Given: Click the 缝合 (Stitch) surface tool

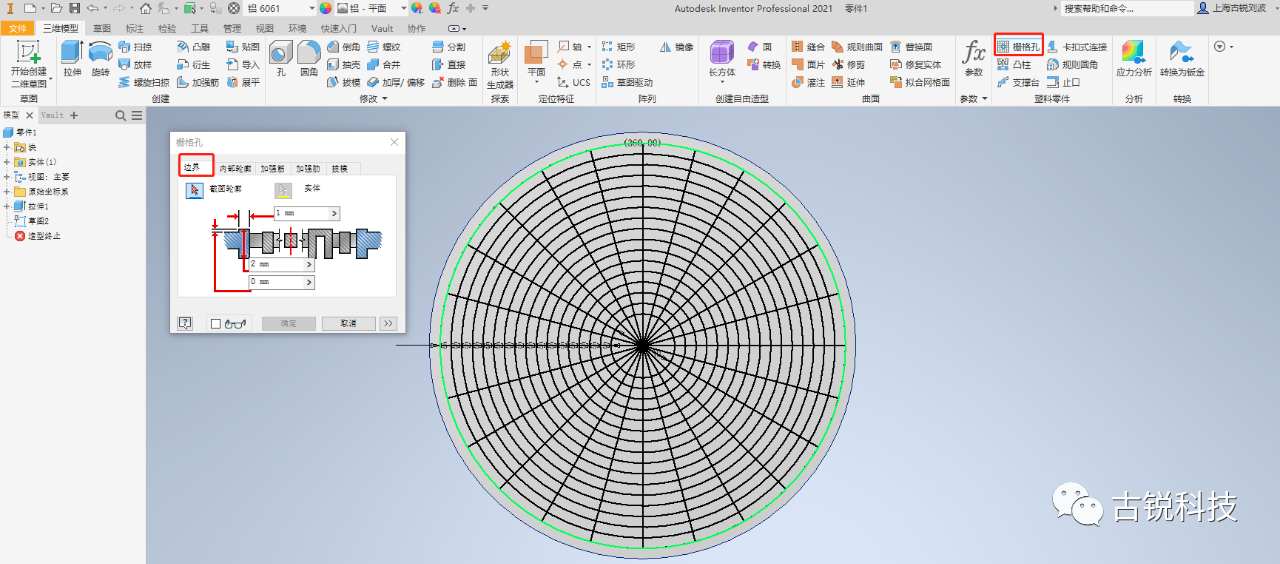Looking at the screenshot, I should click(x=808, y=47).
